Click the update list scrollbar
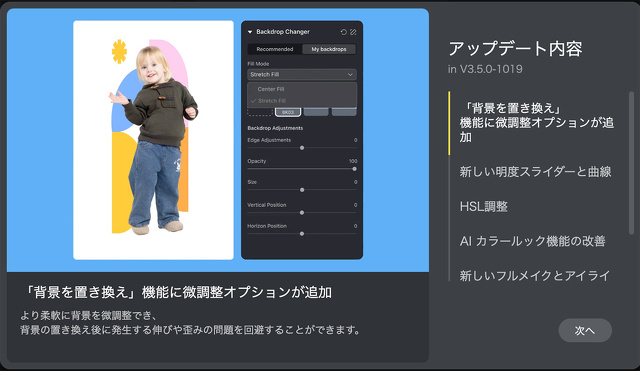The image size is (640, 371). 631,163
